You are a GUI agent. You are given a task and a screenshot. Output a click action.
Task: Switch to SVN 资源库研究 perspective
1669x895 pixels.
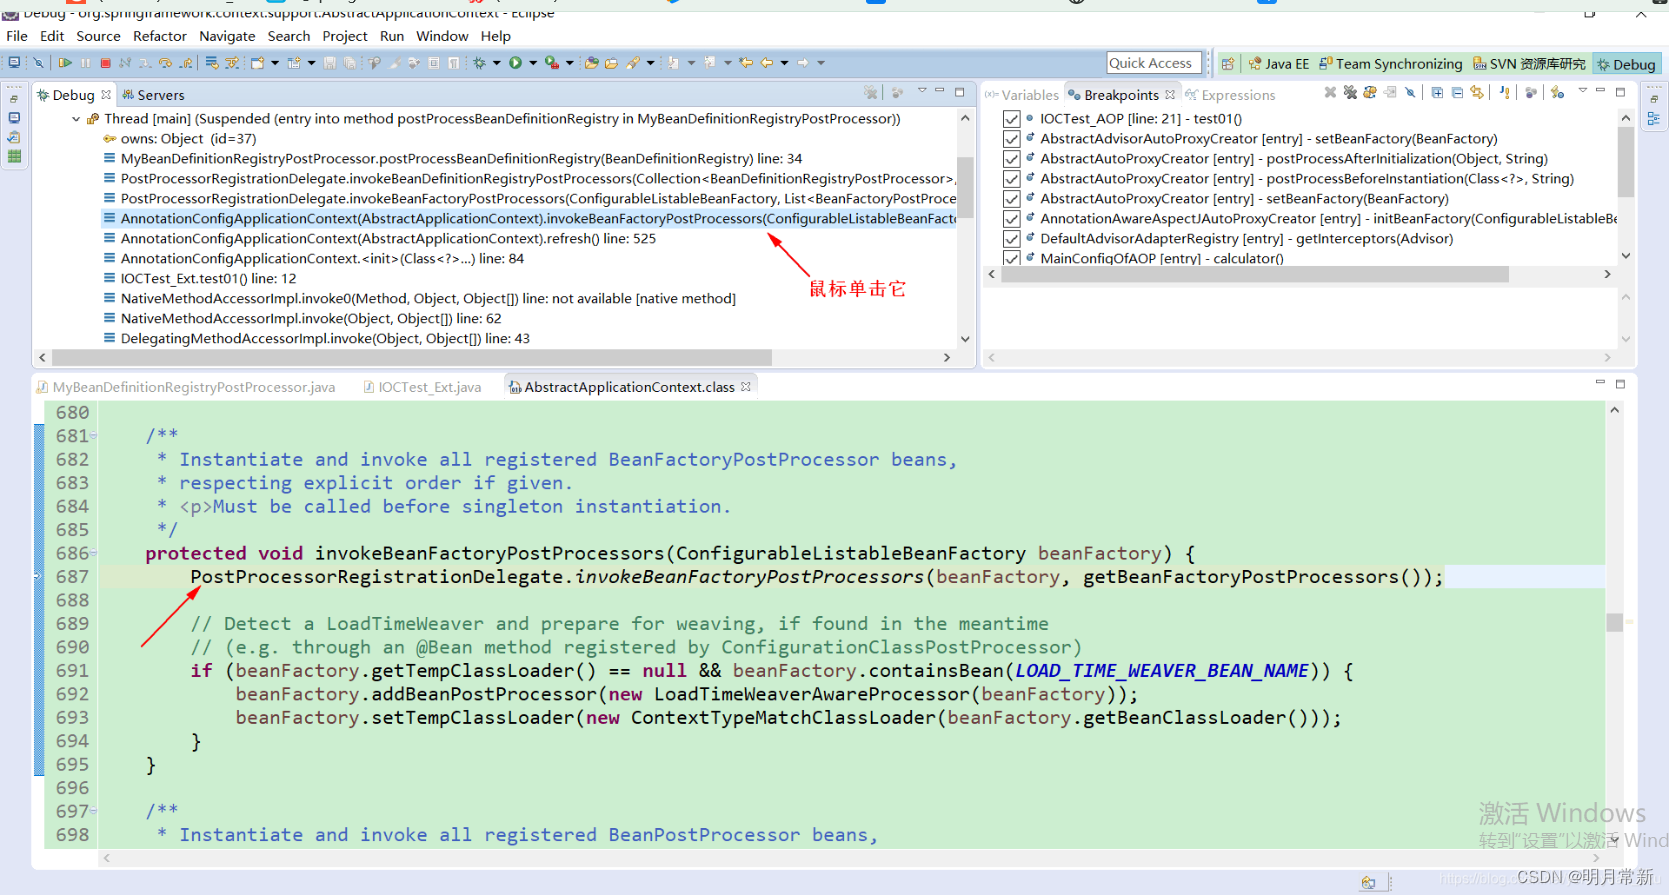[x=1529, y=64]
